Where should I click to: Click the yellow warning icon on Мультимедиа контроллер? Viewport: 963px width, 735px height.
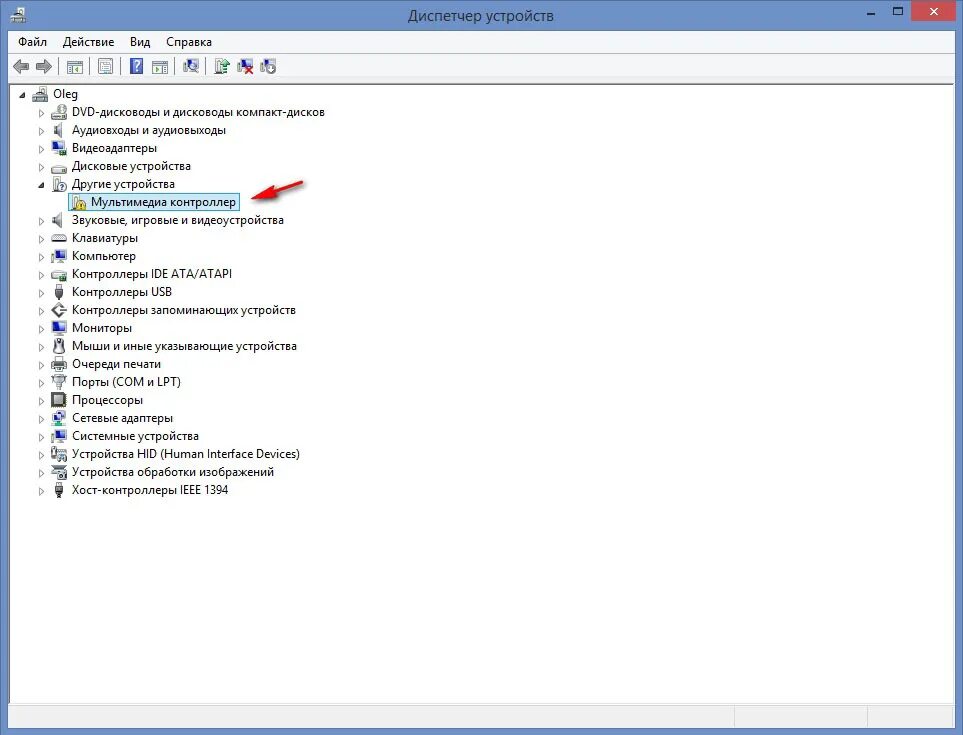(x=78, y=203)
